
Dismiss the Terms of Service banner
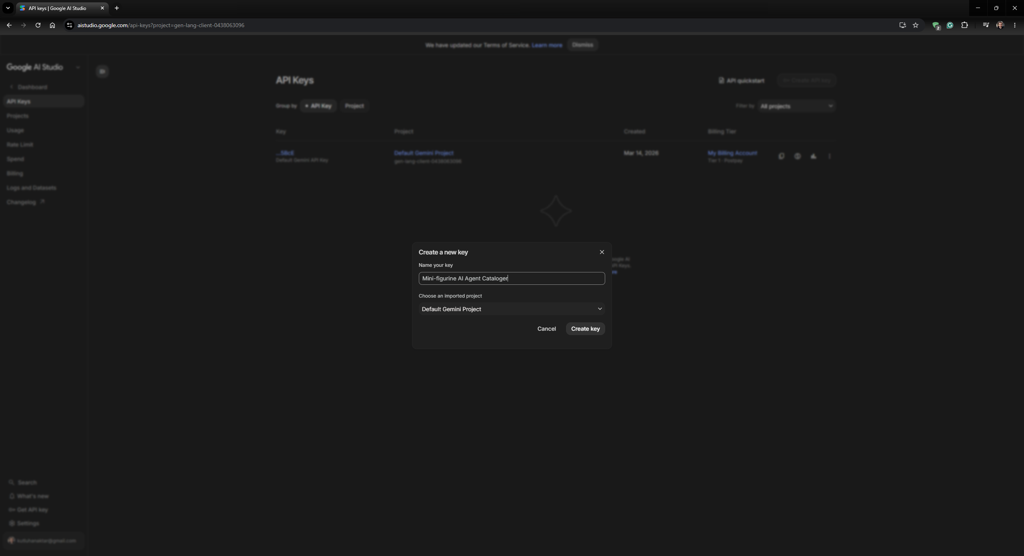point(583,45)
